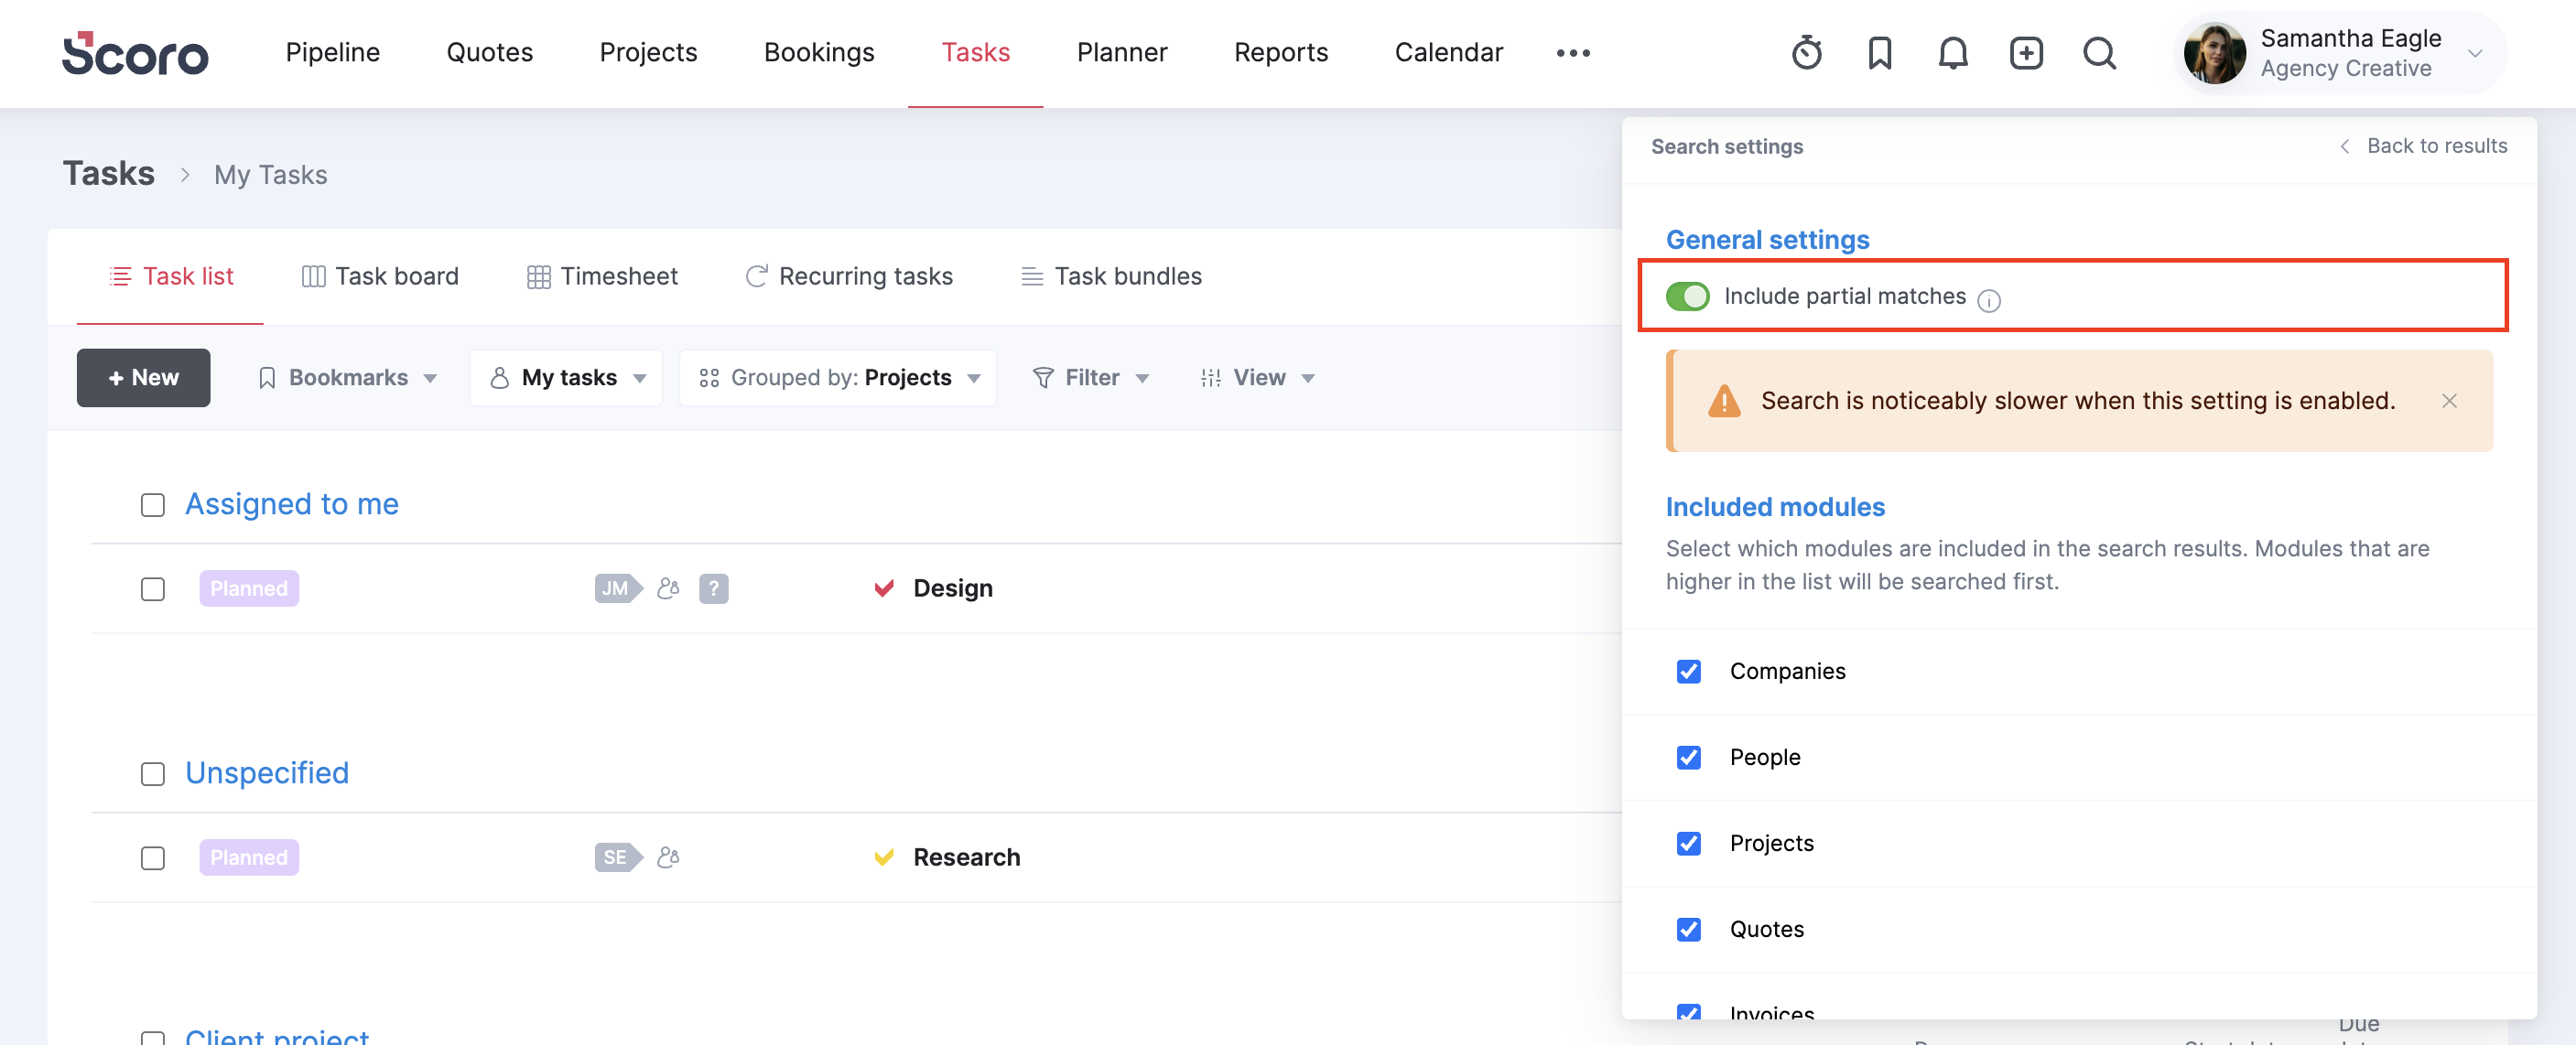Uncheck the People module checkbox
The image size is (2576, 1045).
(x=1688, y=757)
